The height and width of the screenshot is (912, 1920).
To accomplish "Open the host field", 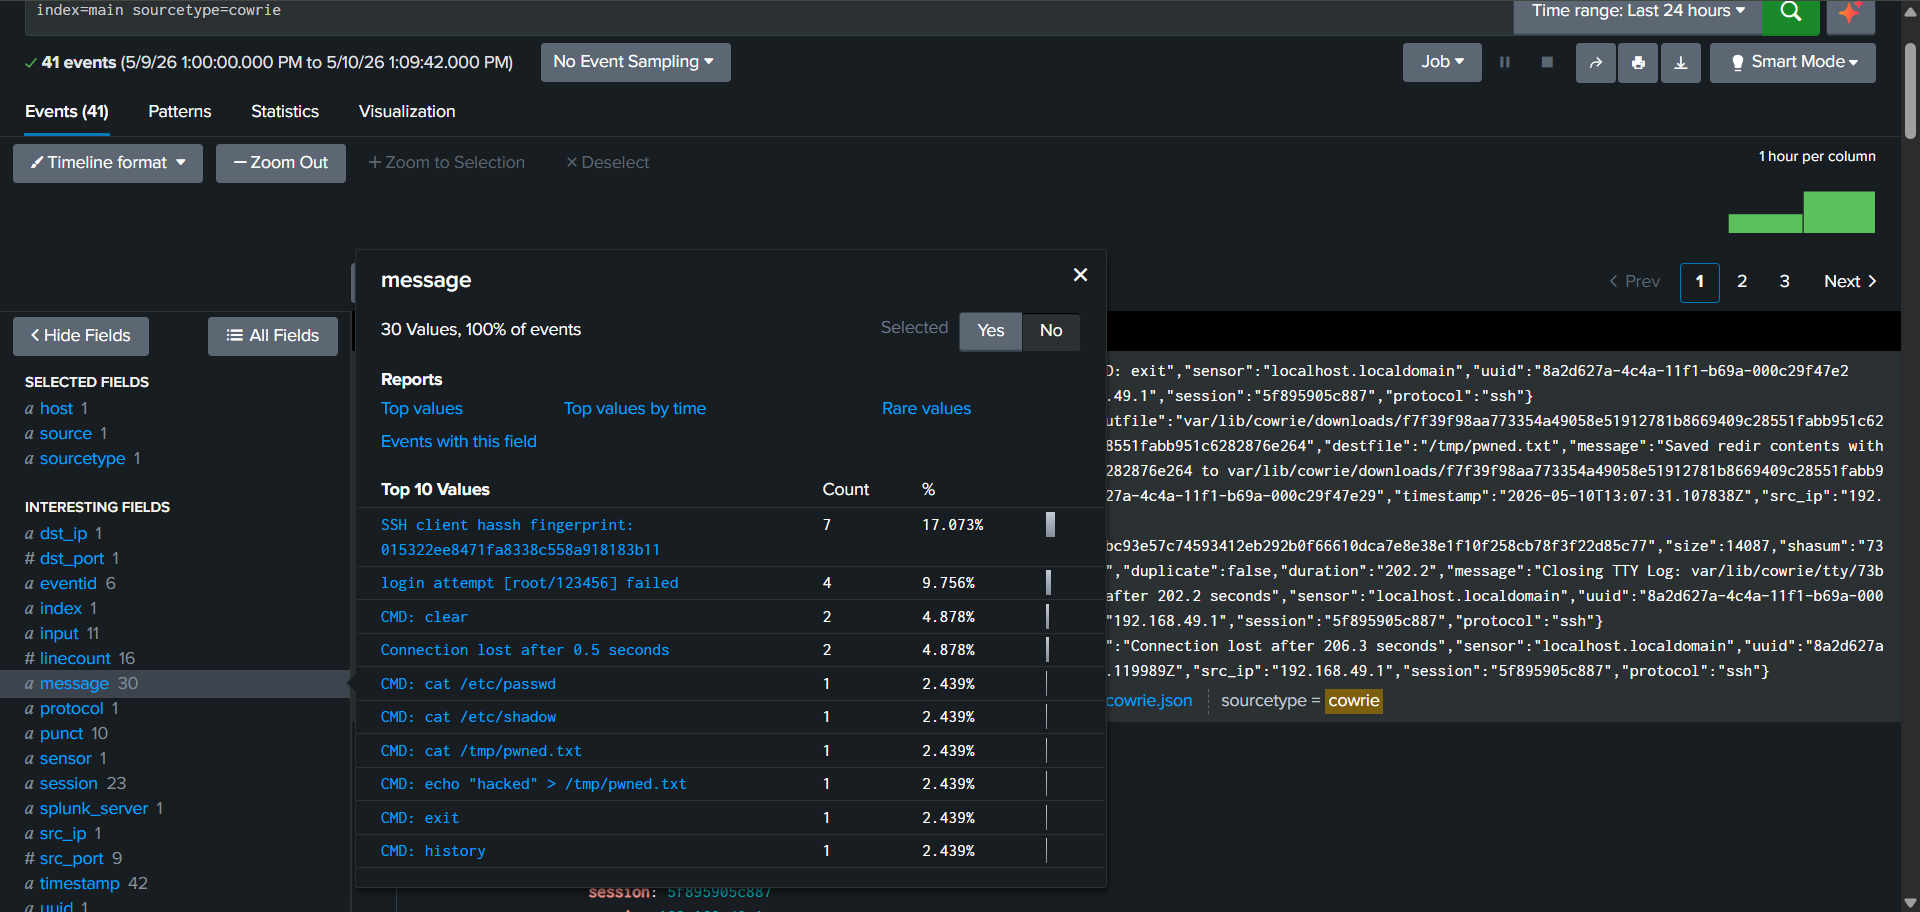I will tap(56, 409).
